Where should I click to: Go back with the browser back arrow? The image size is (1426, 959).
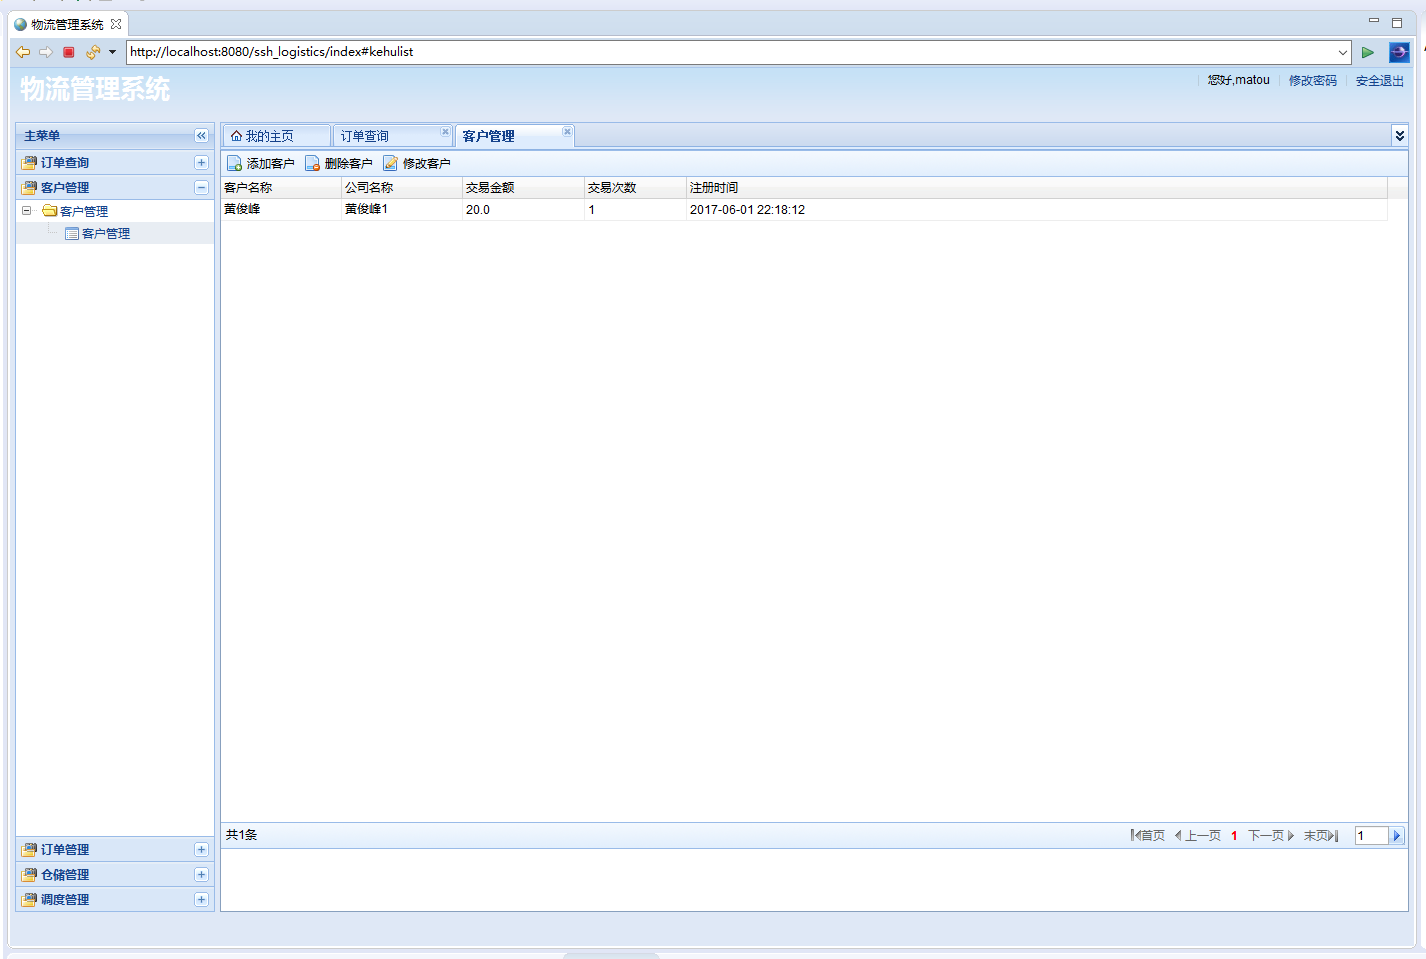[23, 52]
